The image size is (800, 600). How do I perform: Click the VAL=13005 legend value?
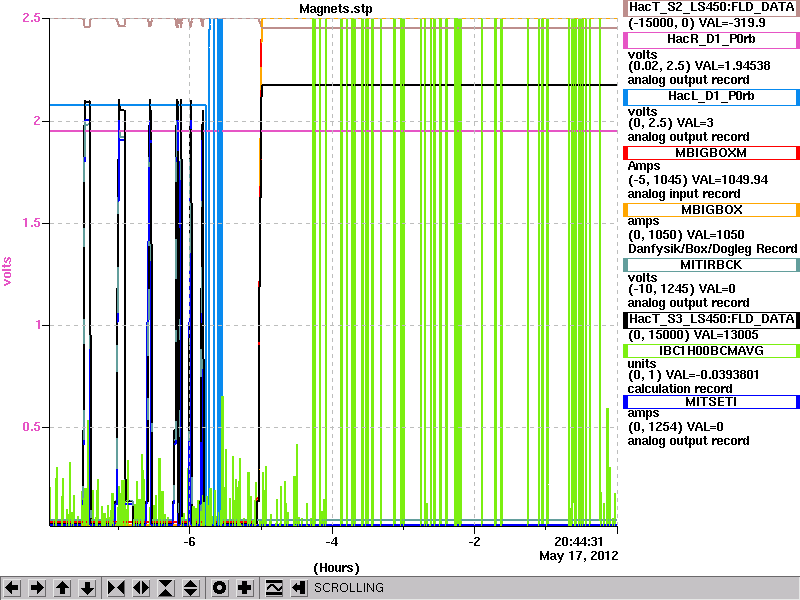click(x=726, y=335)
